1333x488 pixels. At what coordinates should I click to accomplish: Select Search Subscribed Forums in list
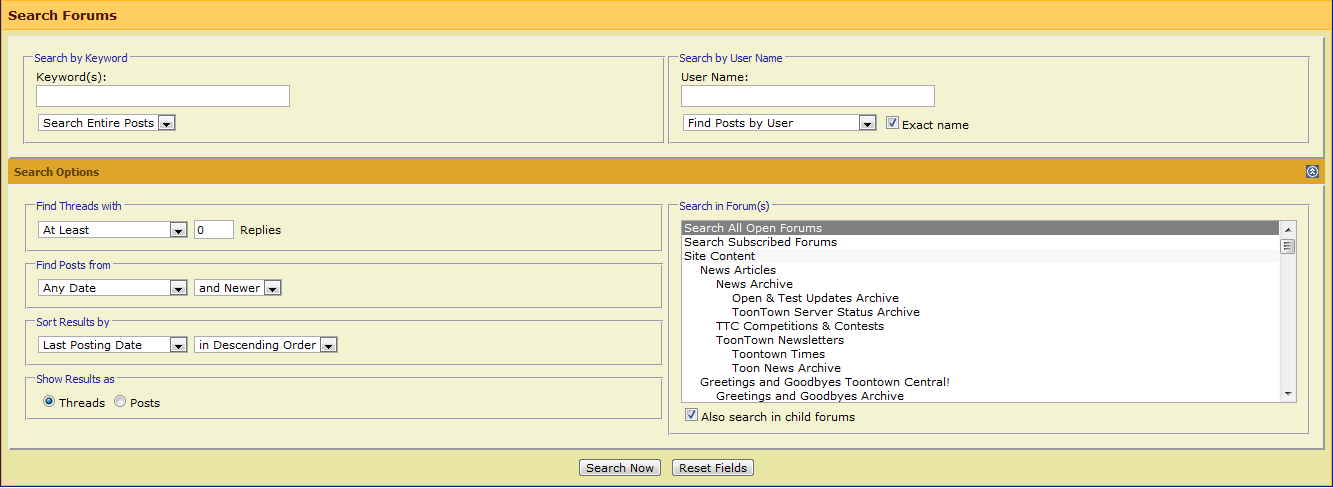[x=980, y=242]
